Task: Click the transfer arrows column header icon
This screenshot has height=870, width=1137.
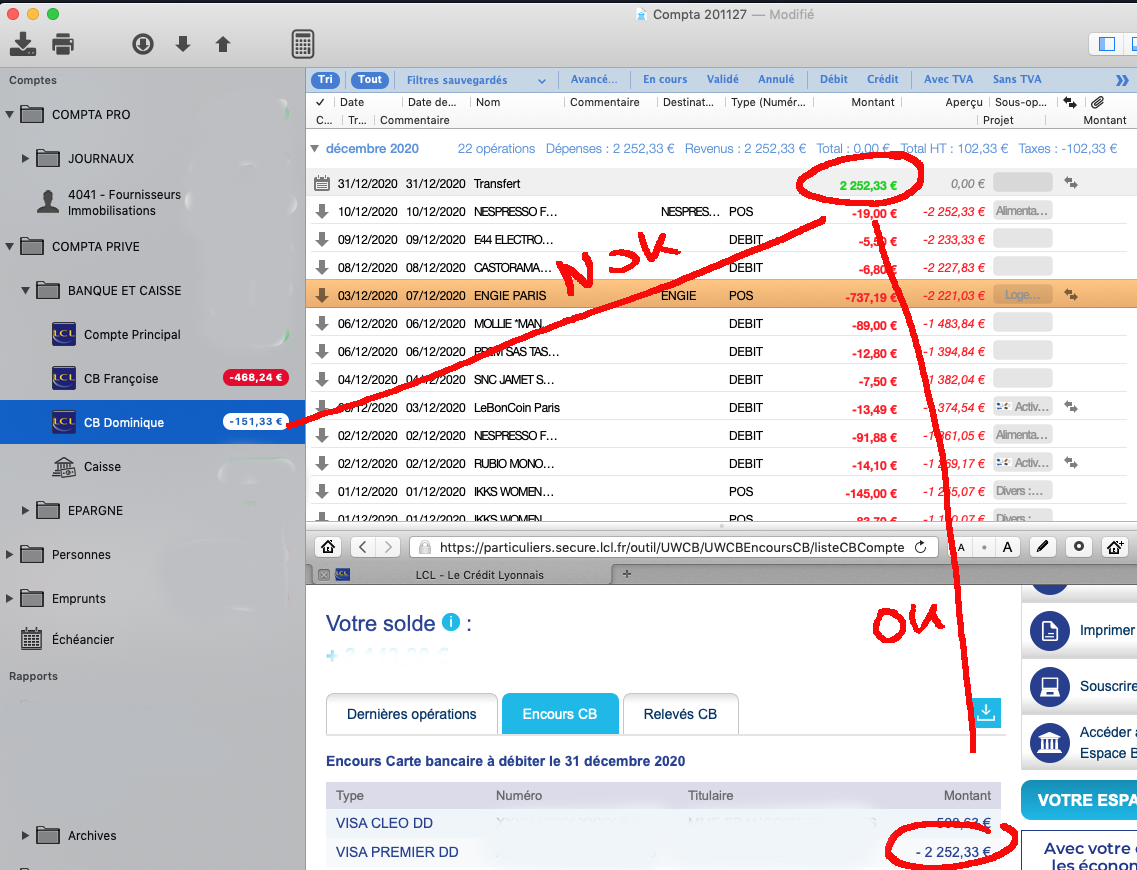Action: click(x=1070, y=102)
